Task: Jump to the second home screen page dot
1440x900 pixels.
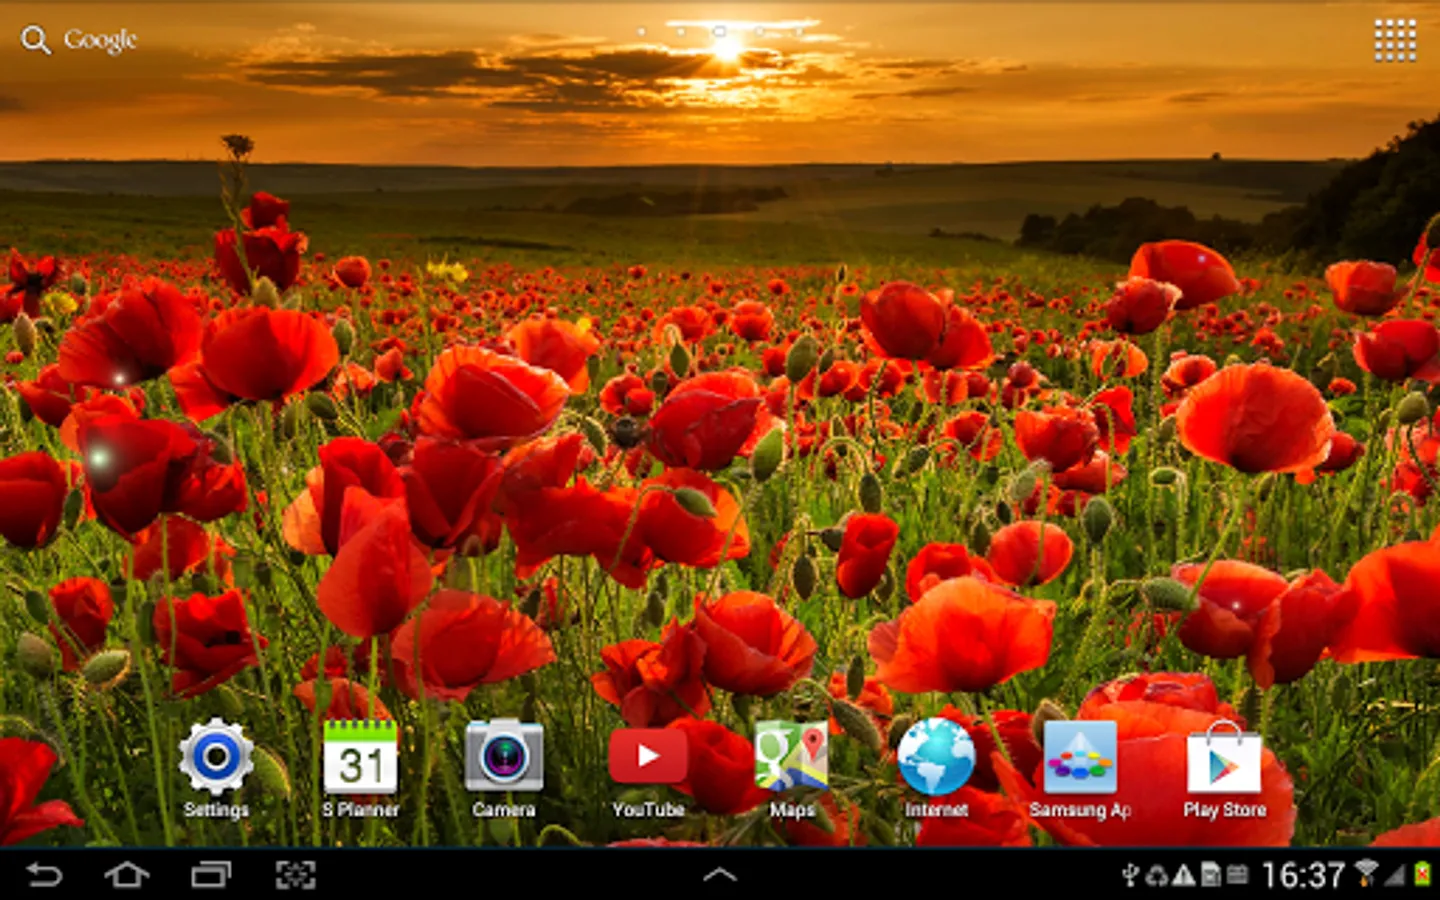Action: click(x=680, y=31)
